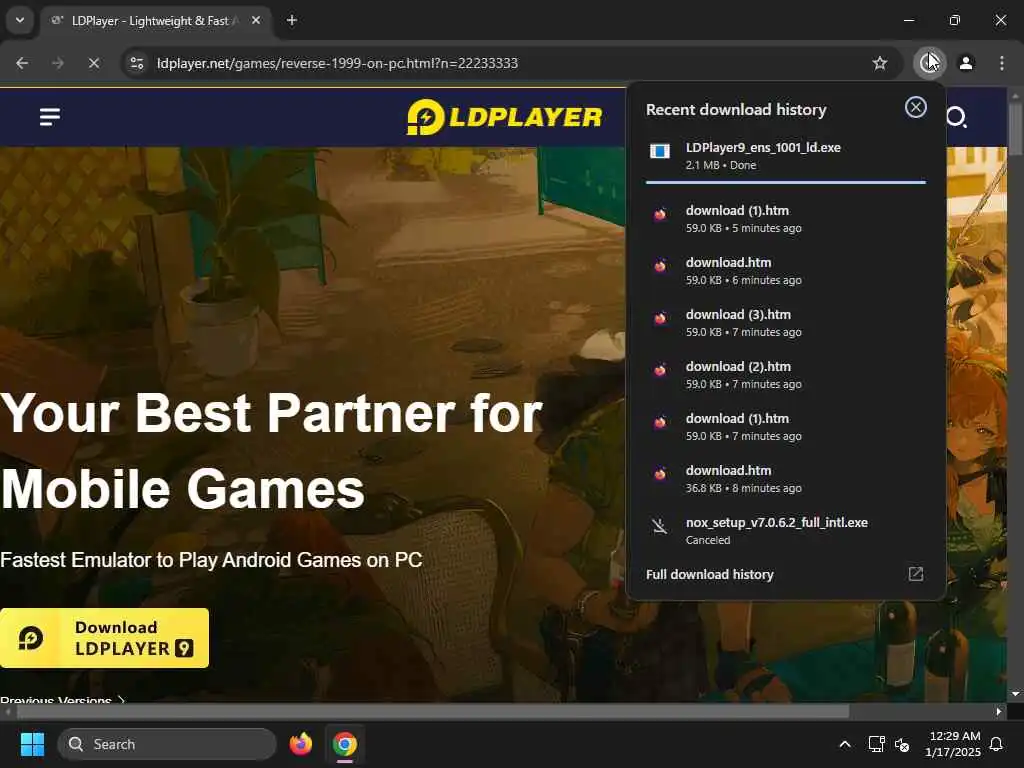Click the horizontal page scrollbar
The height and width of the screenshot is (768, 1024).
434,711
